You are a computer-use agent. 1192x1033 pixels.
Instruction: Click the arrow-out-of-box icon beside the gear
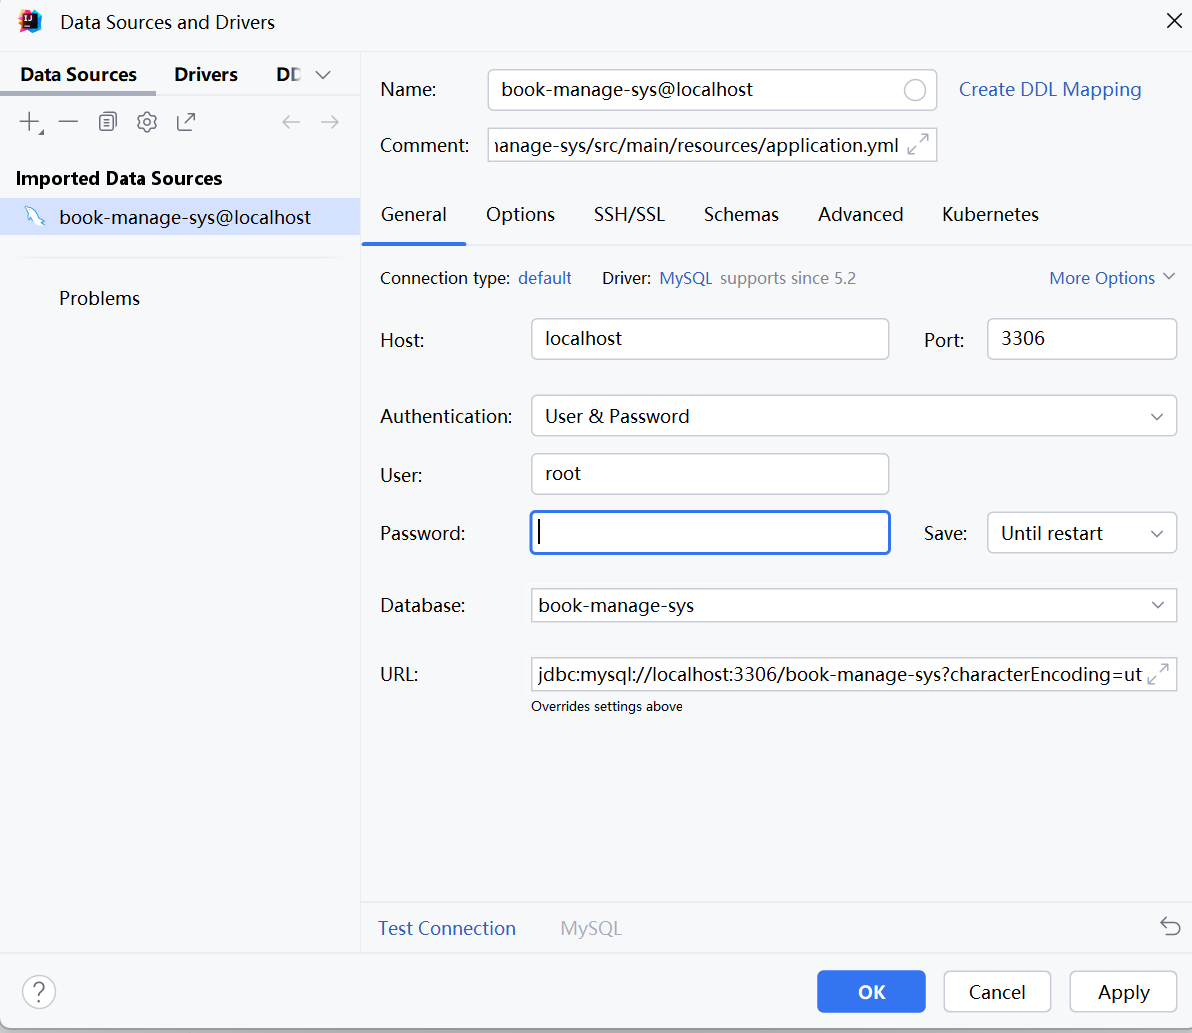186,122
